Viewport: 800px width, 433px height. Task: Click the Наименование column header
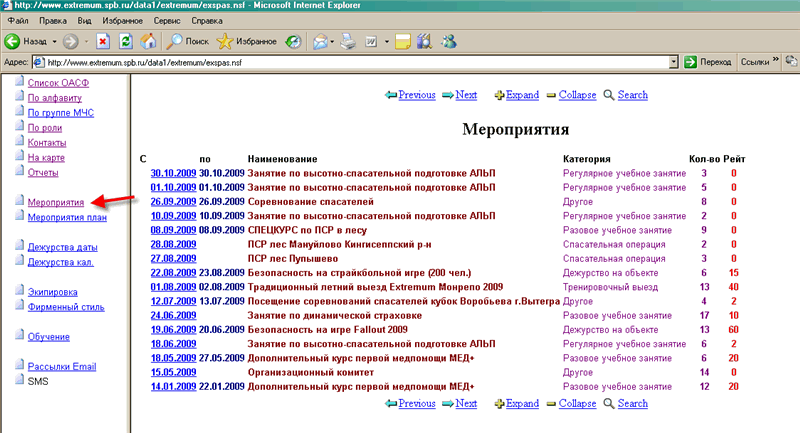[282, 159]
